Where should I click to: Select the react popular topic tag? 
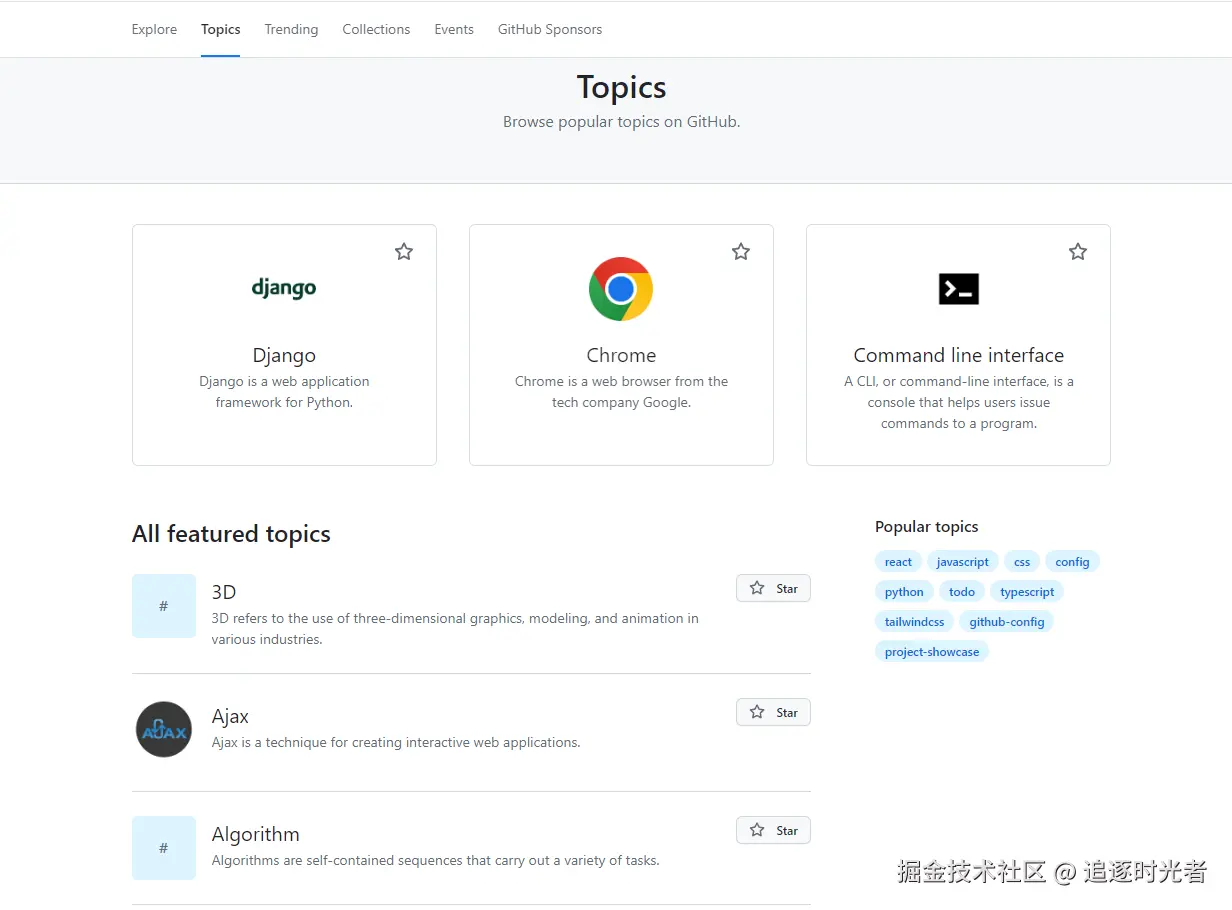click(x=898, y=562)
